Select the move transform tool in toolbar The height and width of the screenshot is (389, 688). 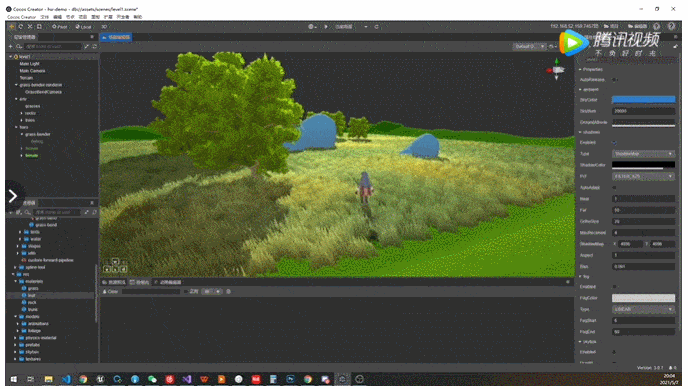(12, 27)
